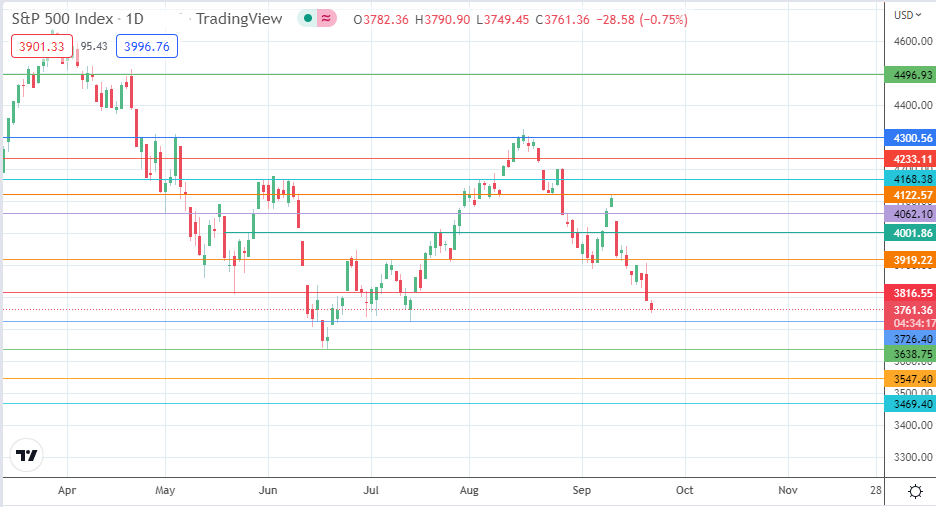
Task: Click the Nov label on time axis
Action: [x=788, y=490]
